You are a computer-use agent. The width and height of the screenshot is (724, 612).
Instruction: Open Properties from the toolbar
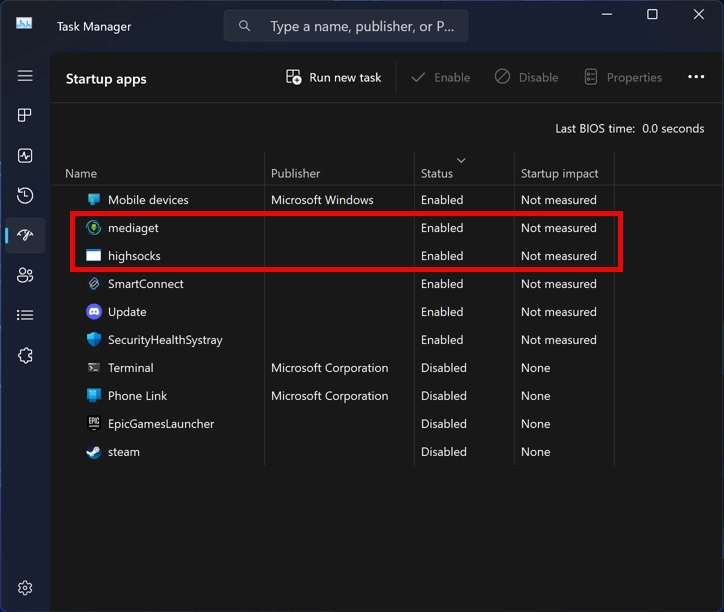click(x=623, y=77)
